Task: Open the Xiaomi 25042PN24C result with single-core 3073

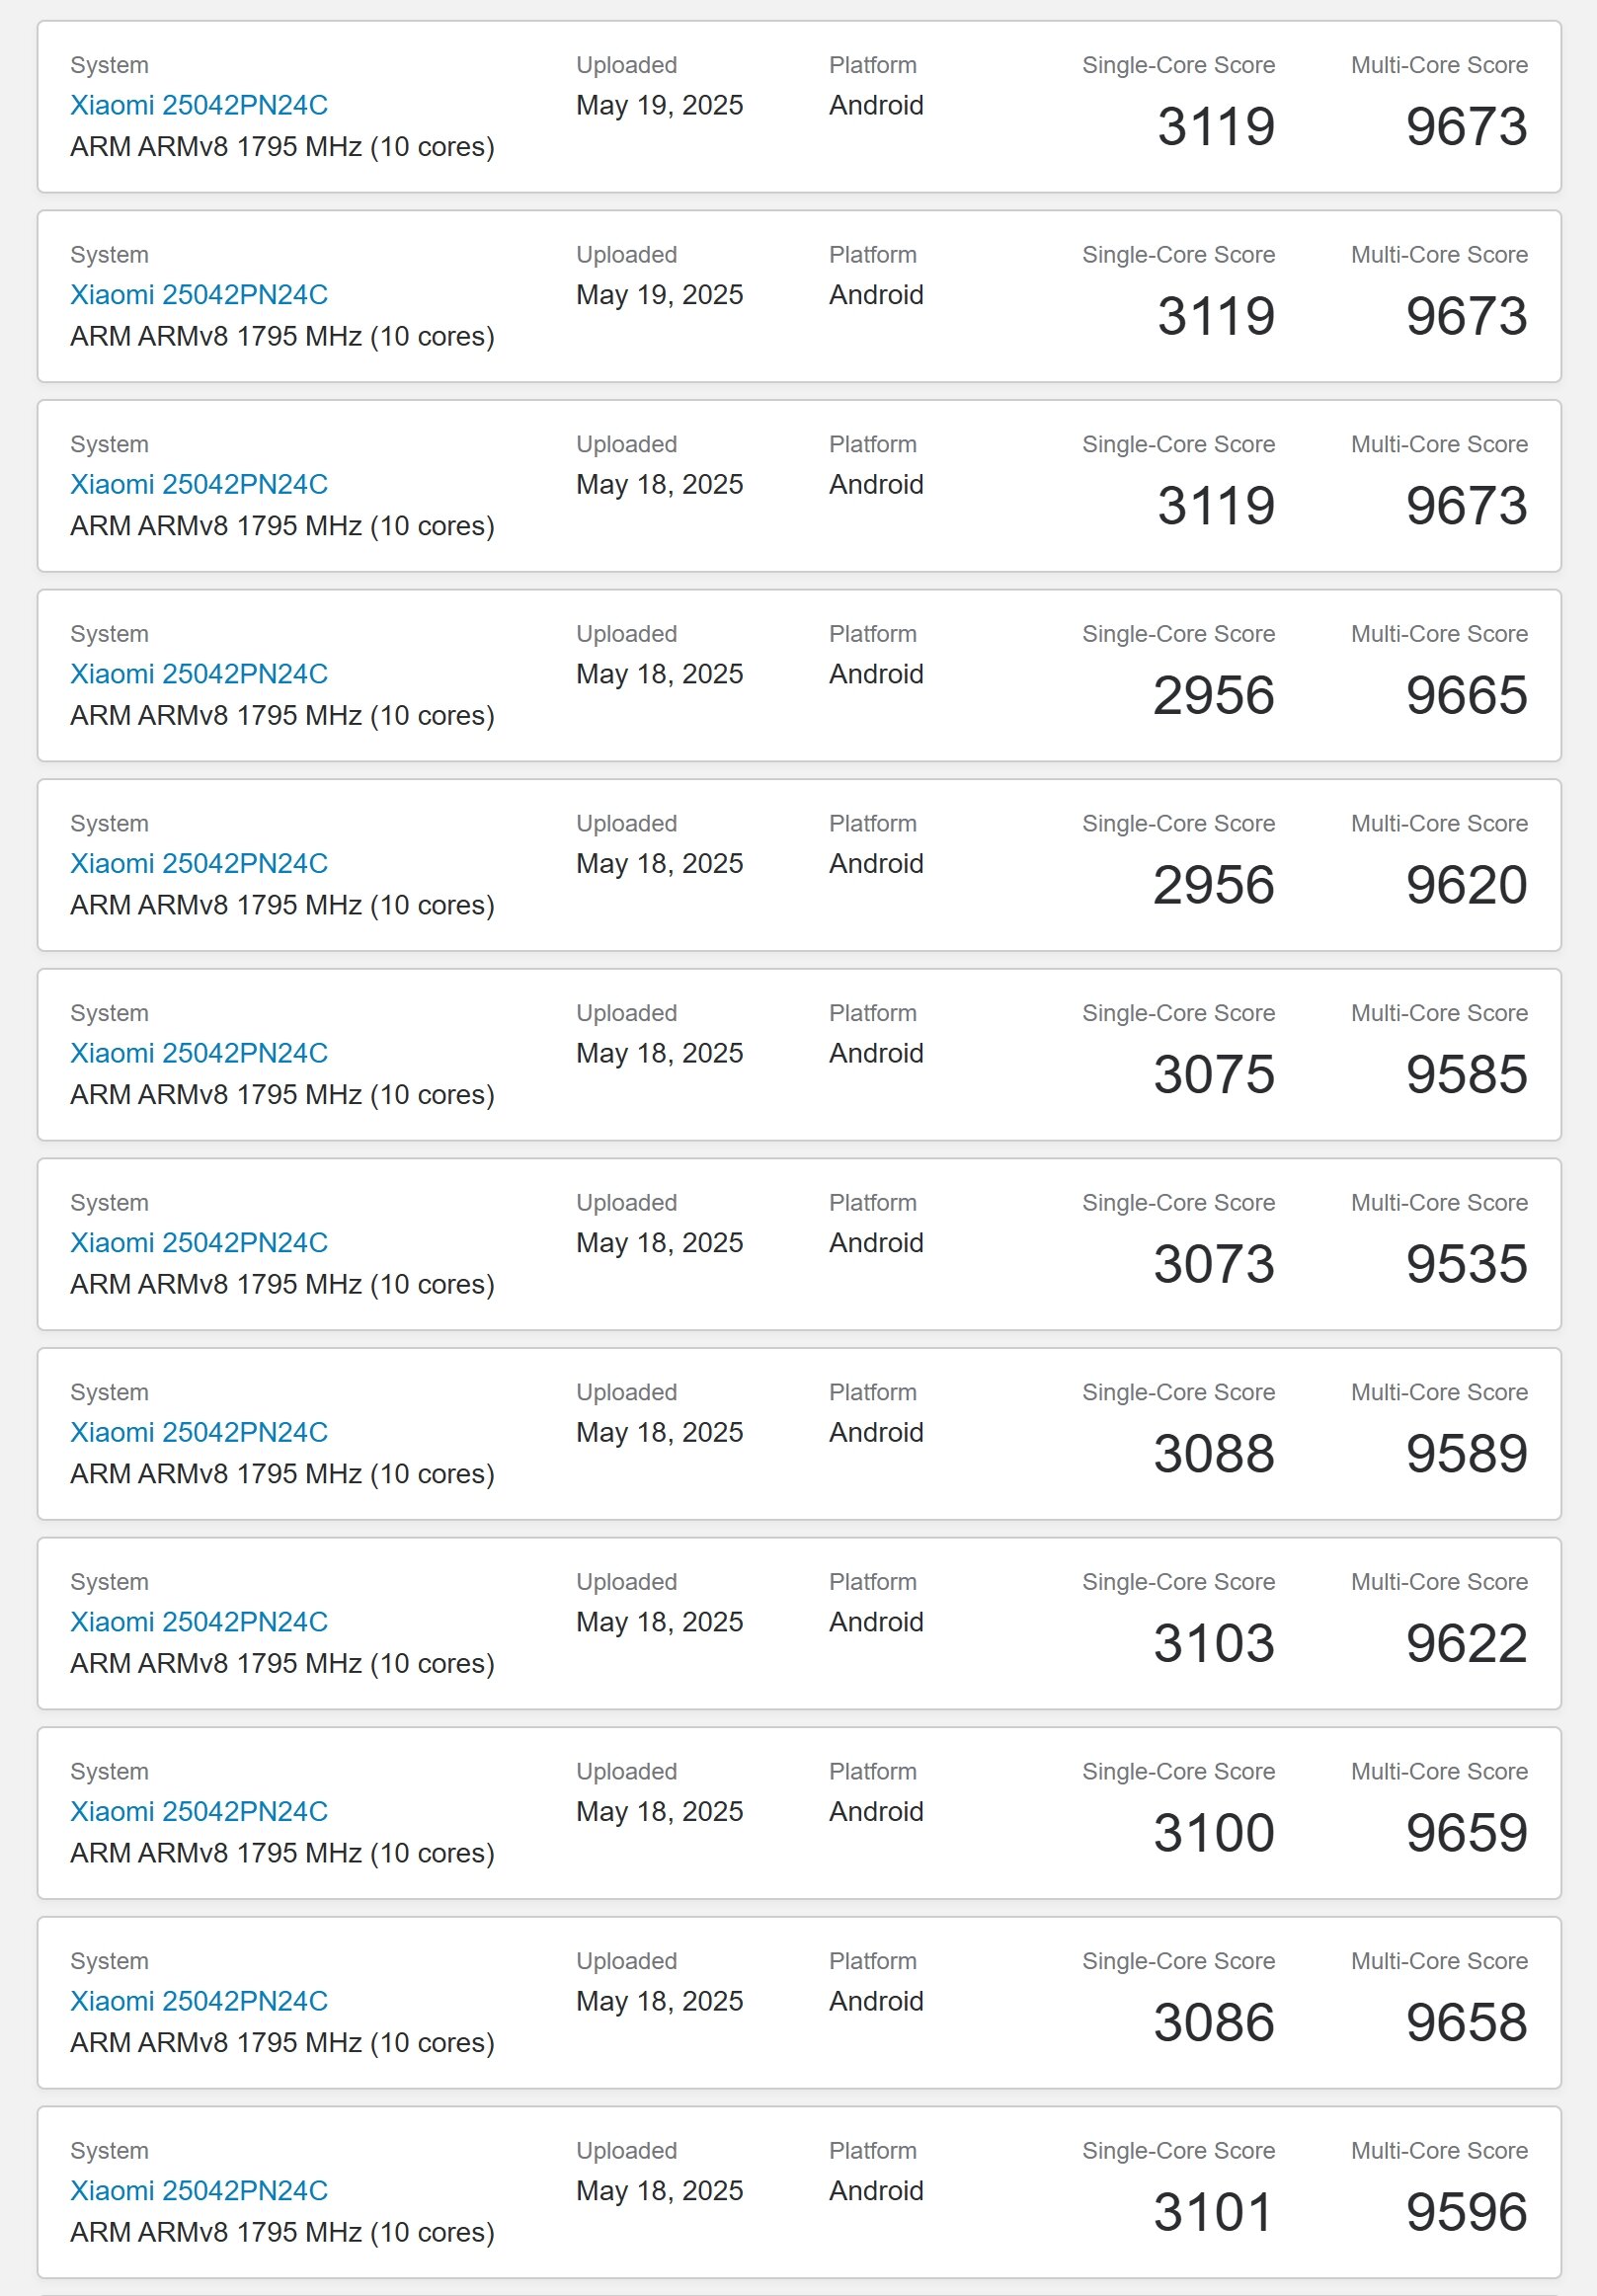Action: (199, 1243)
